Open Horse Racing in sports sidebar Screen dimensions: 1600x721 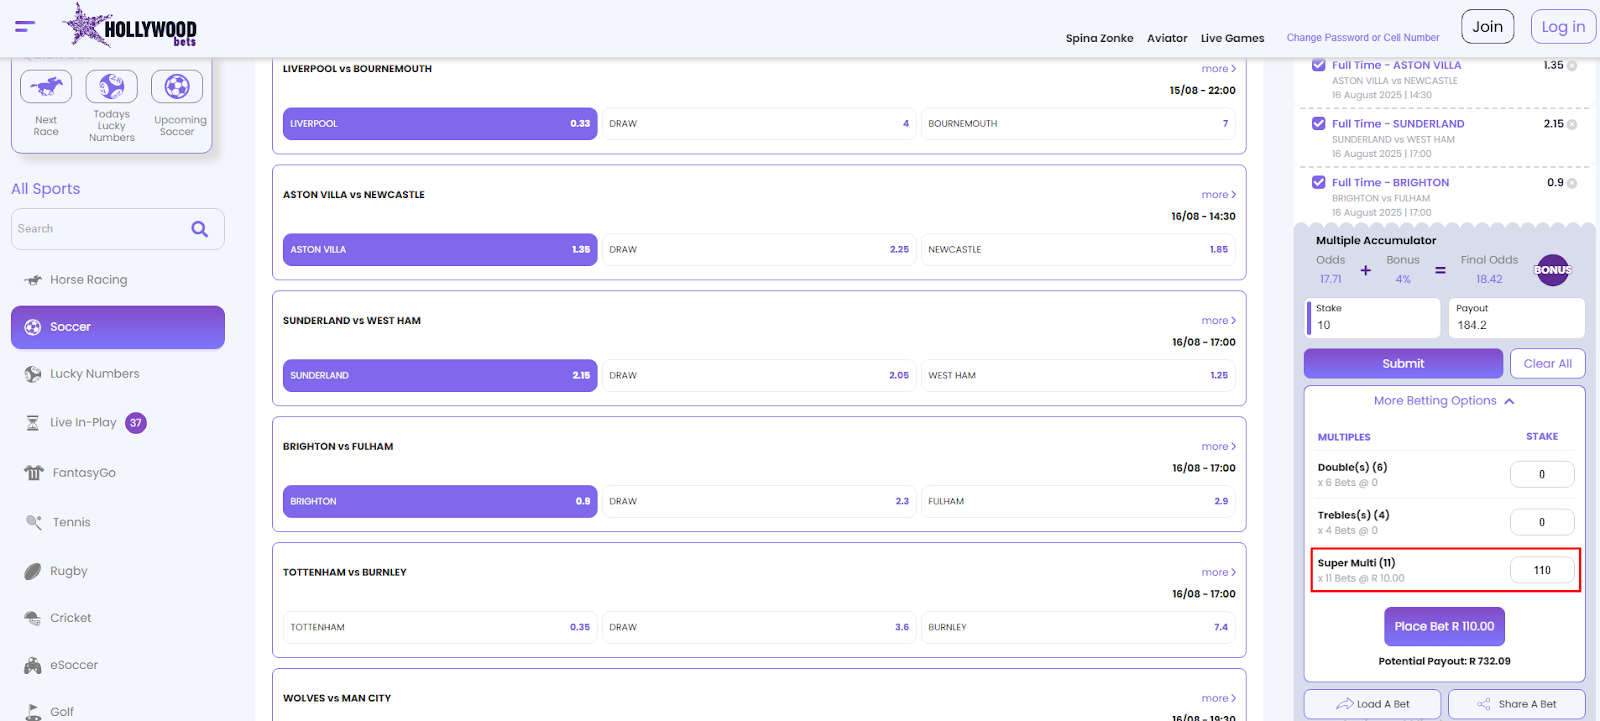pyautogui.click(x=88, y=280)
